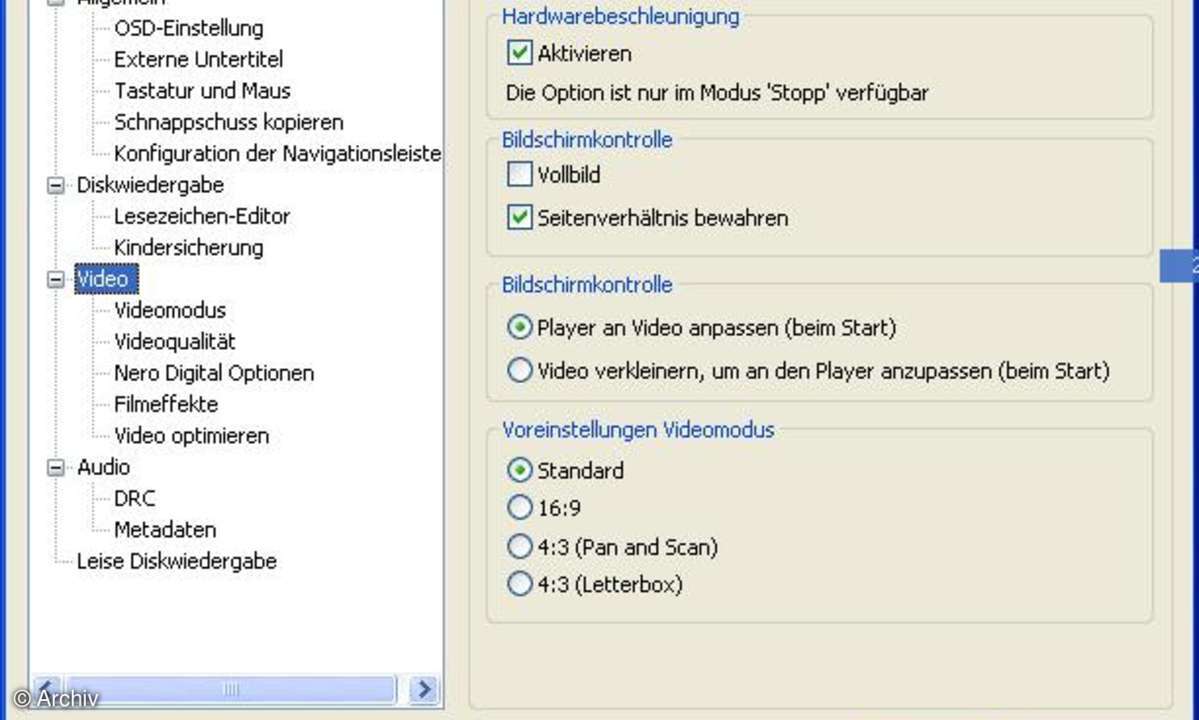Viewport: 1199px width, 720px height.
Task: Collapse the Diskwiedergabe tree node
Action: click(x=56, y=186)
